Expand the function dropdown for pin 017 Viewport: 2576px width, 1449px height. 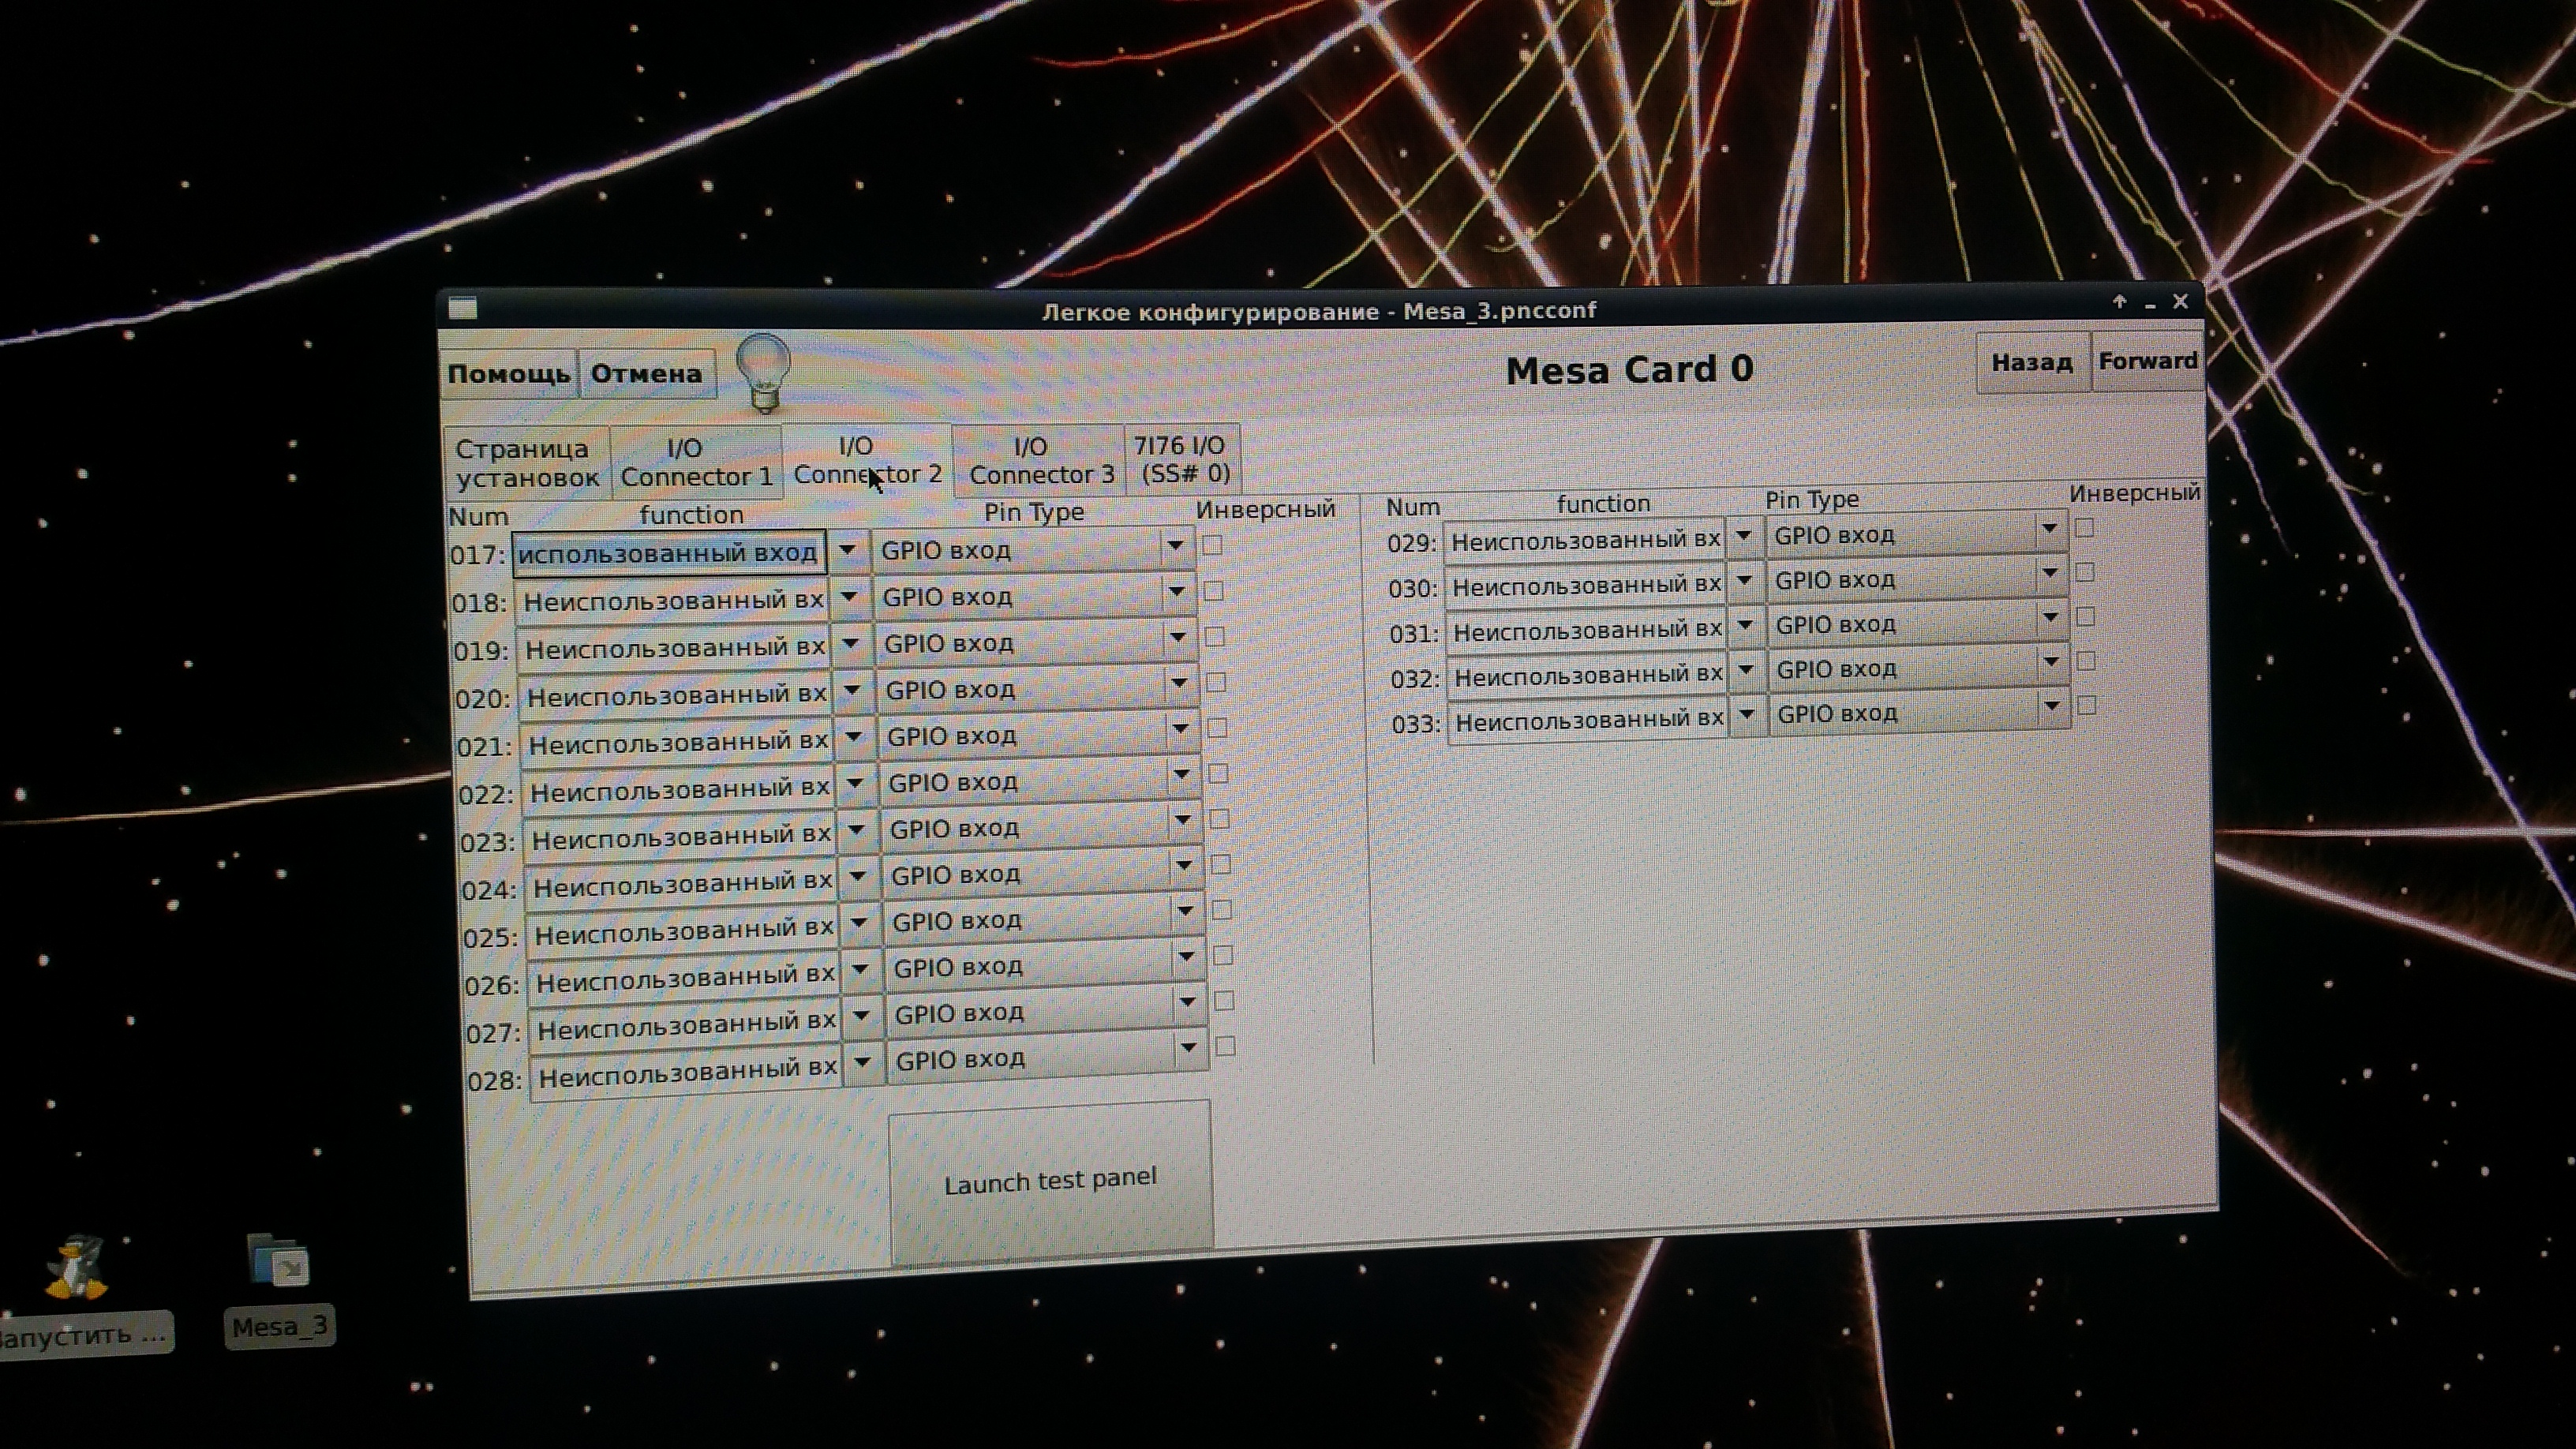[847, 550]
